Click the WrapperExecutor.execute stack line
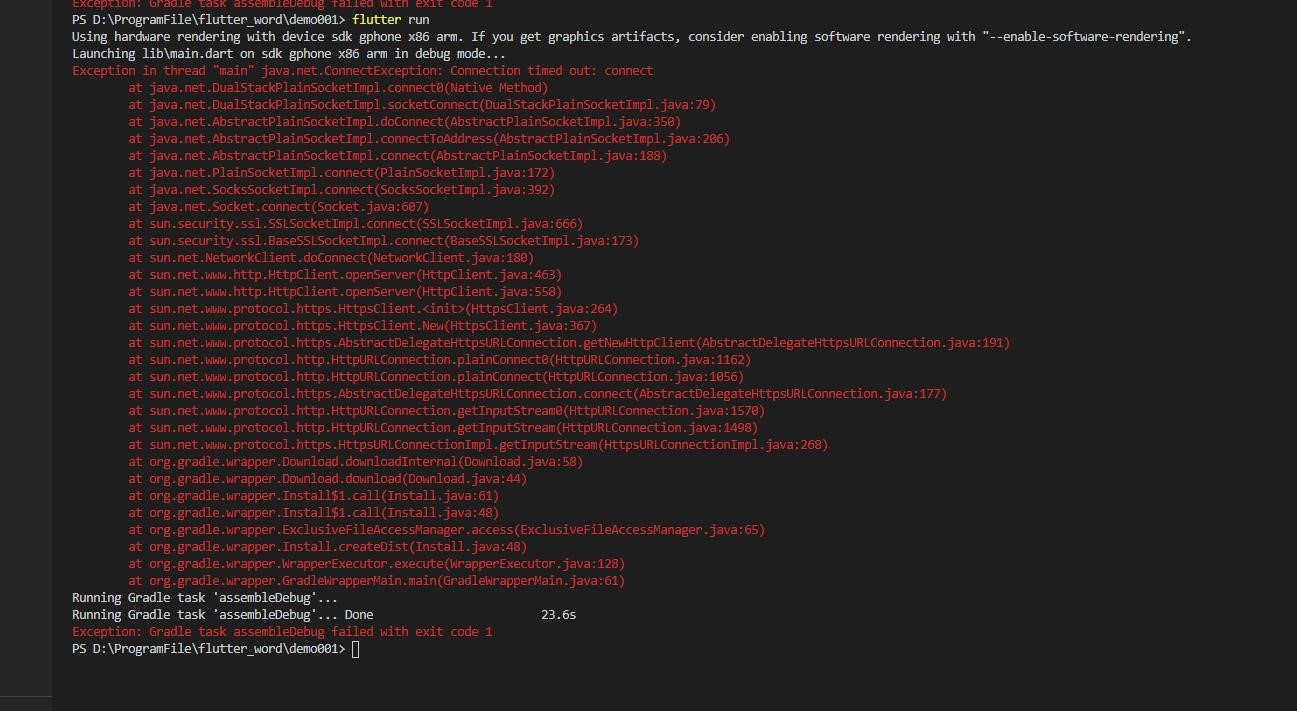 point(376,564)
